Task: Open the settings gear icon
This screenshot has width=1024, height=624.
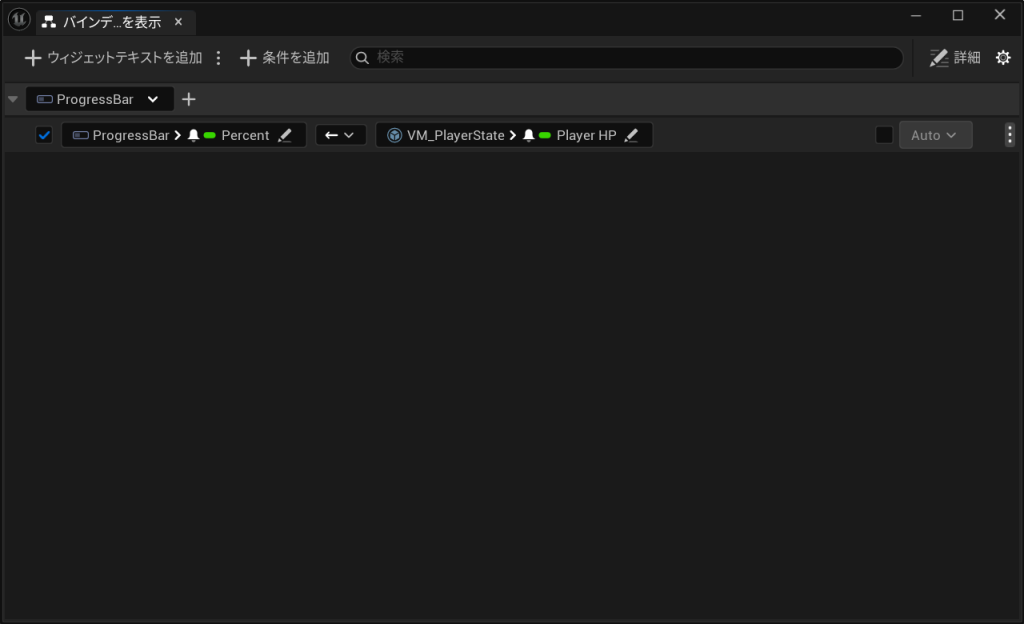Action: (1003, 58)
